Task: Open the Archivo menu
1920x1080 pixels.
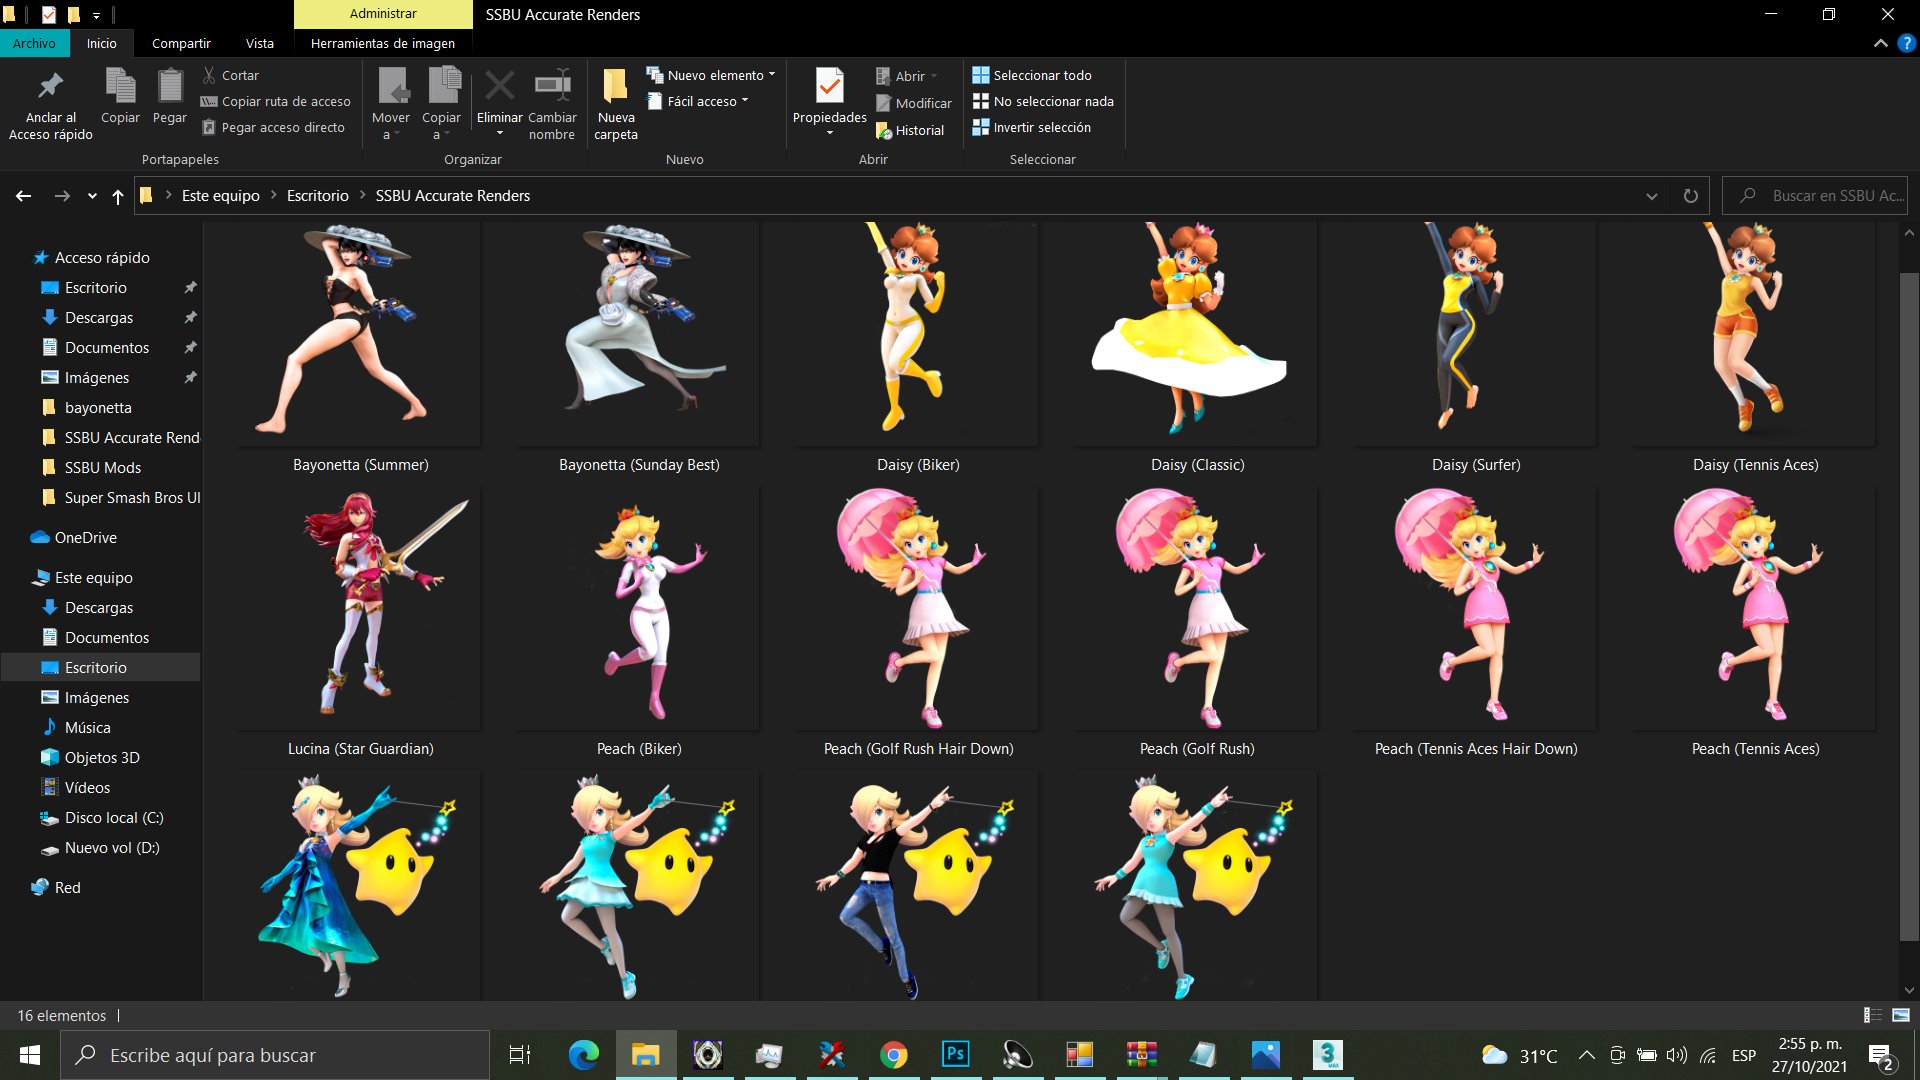Action: point(36,43)
